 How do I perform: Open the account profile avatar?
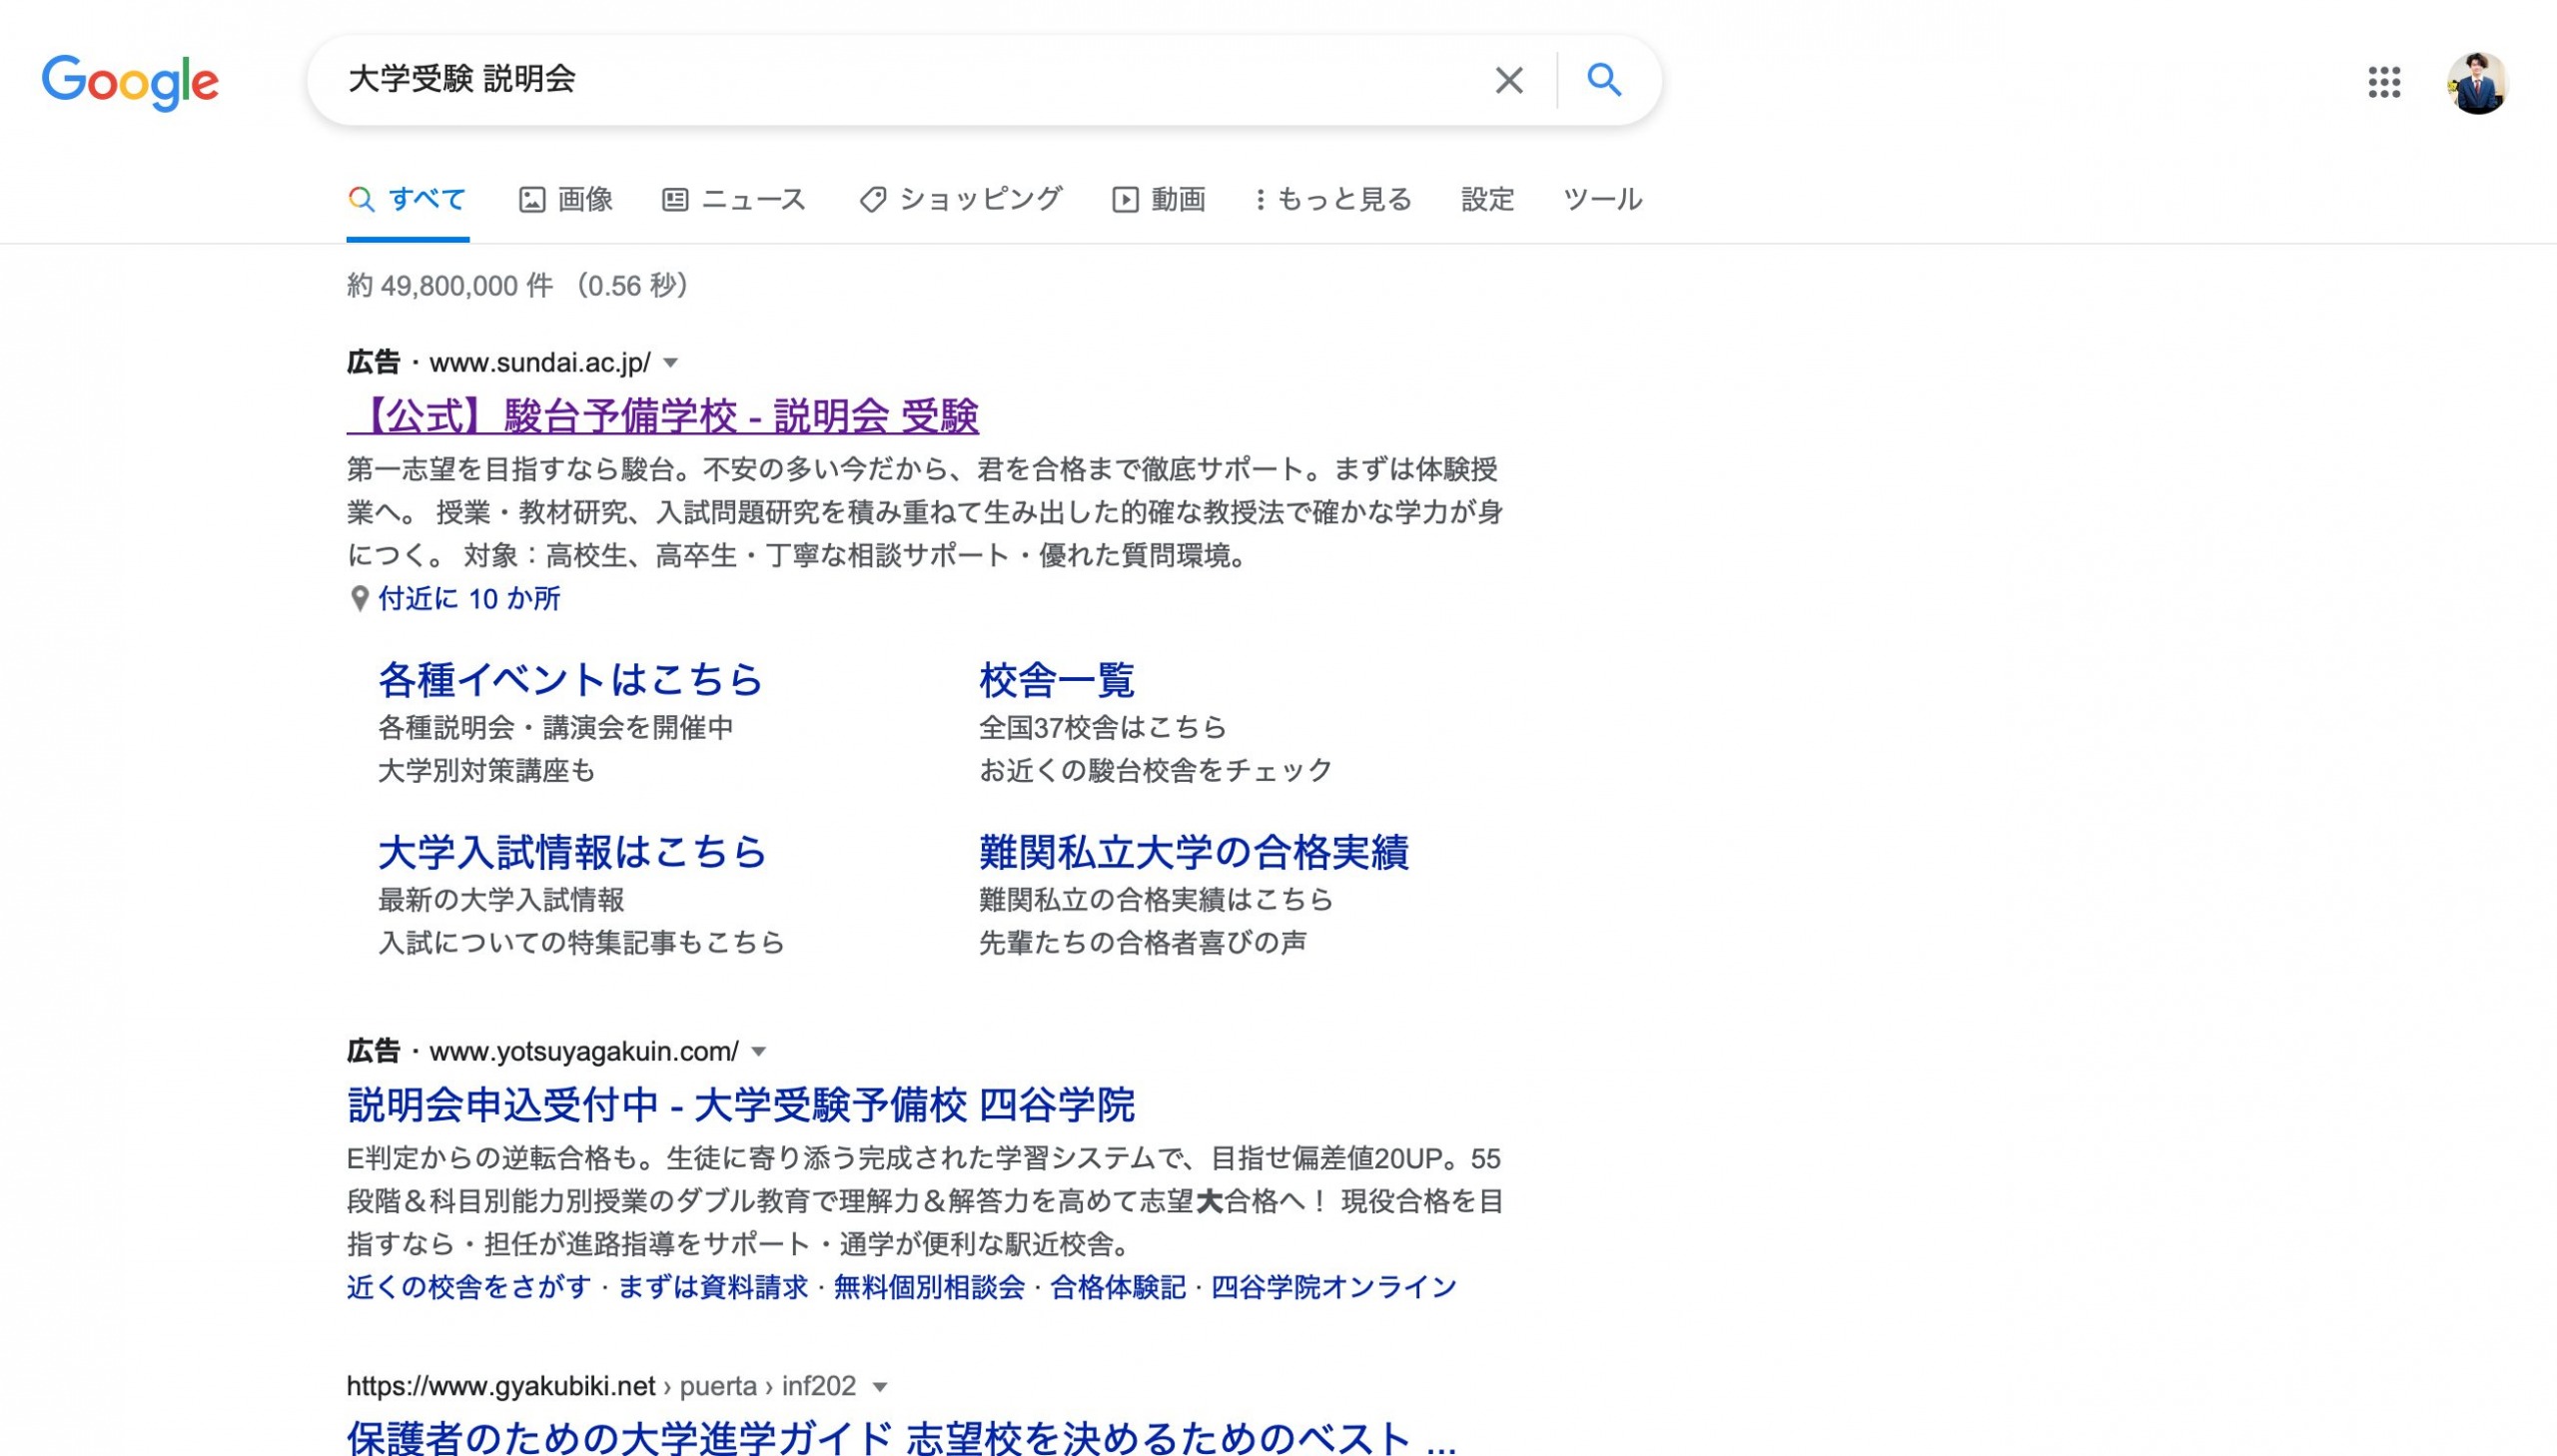point(2477,82)
